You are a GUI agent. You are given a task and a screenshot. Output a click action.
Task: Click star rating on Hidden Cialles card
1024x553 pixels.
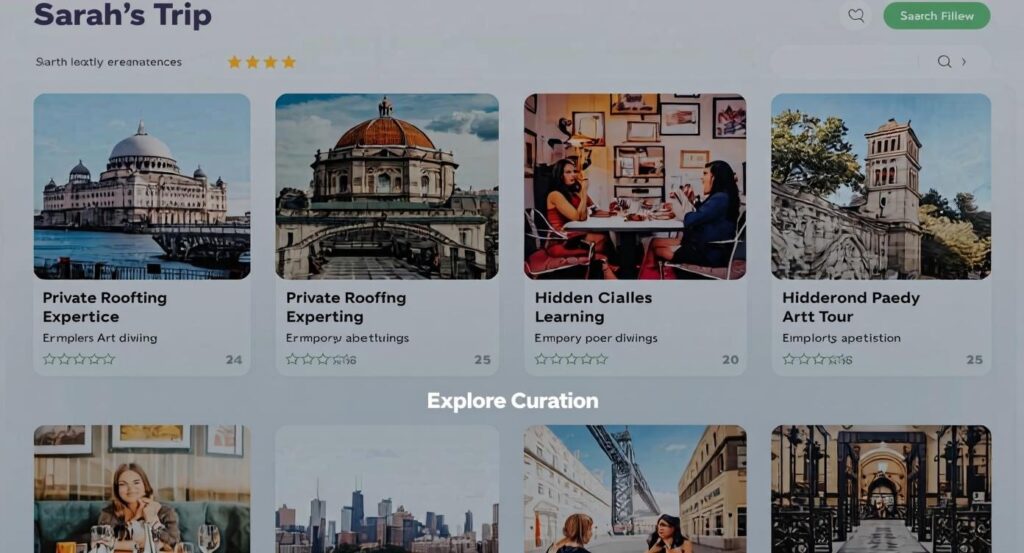(x=571, y=359)
